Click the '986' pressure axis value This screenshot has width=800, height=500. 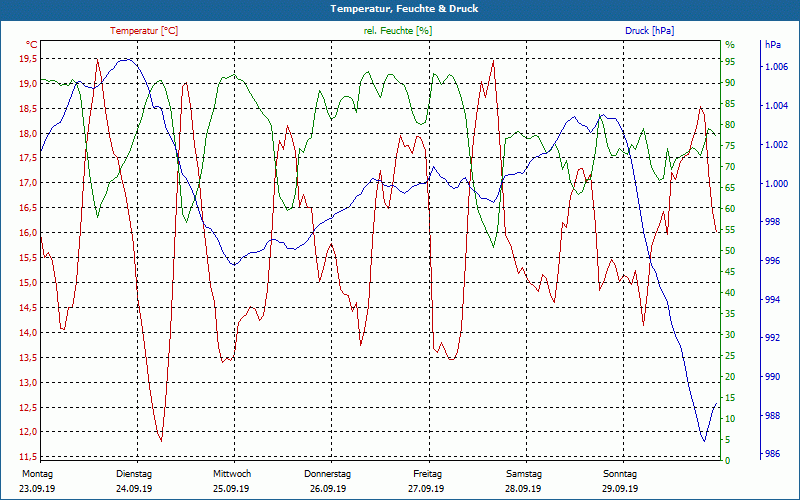(x=773, y=454)
